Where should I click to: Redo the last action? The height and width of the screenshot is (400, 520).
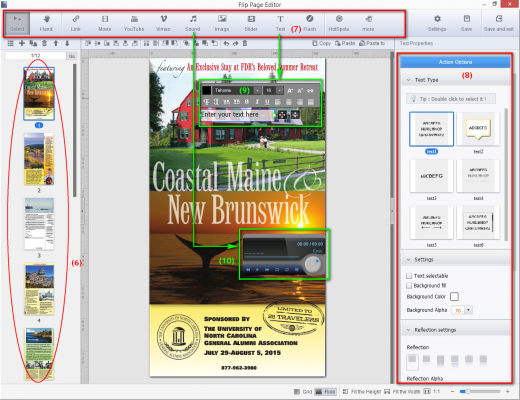[235, 43]
